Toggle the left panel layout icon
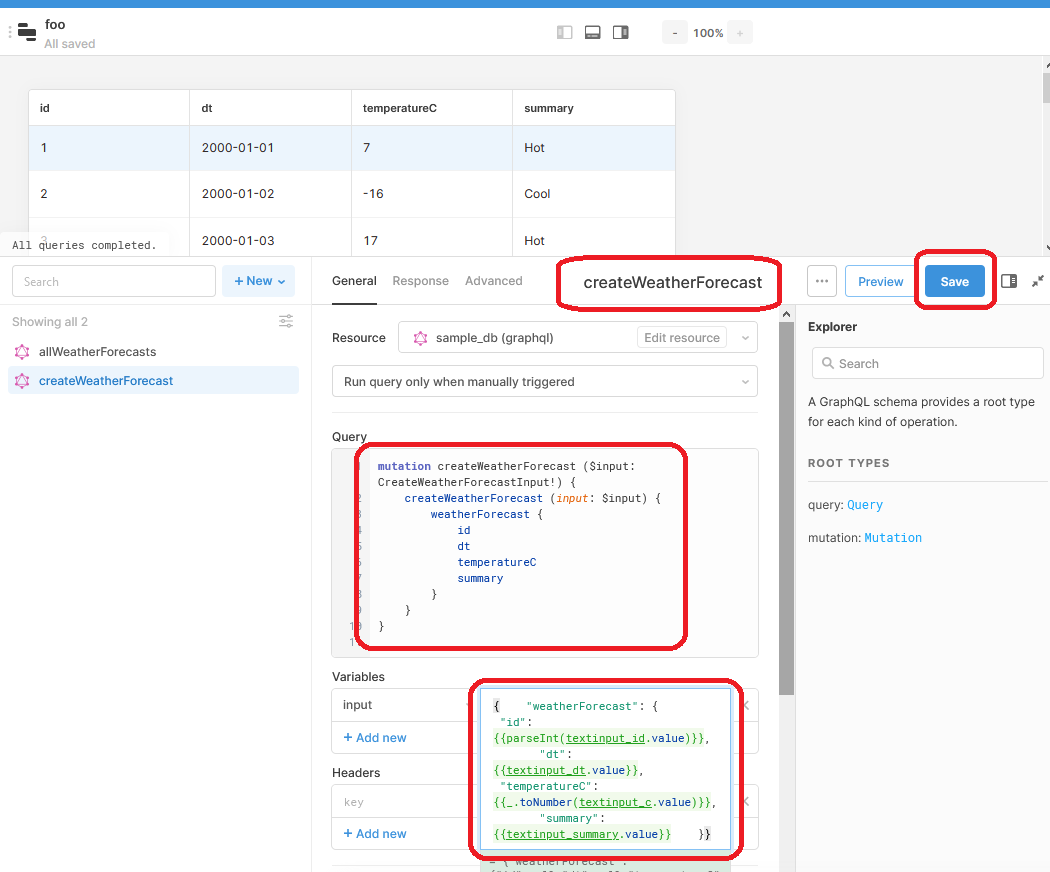Screen dimensions: 1050x872 click(x=565, y=32)
